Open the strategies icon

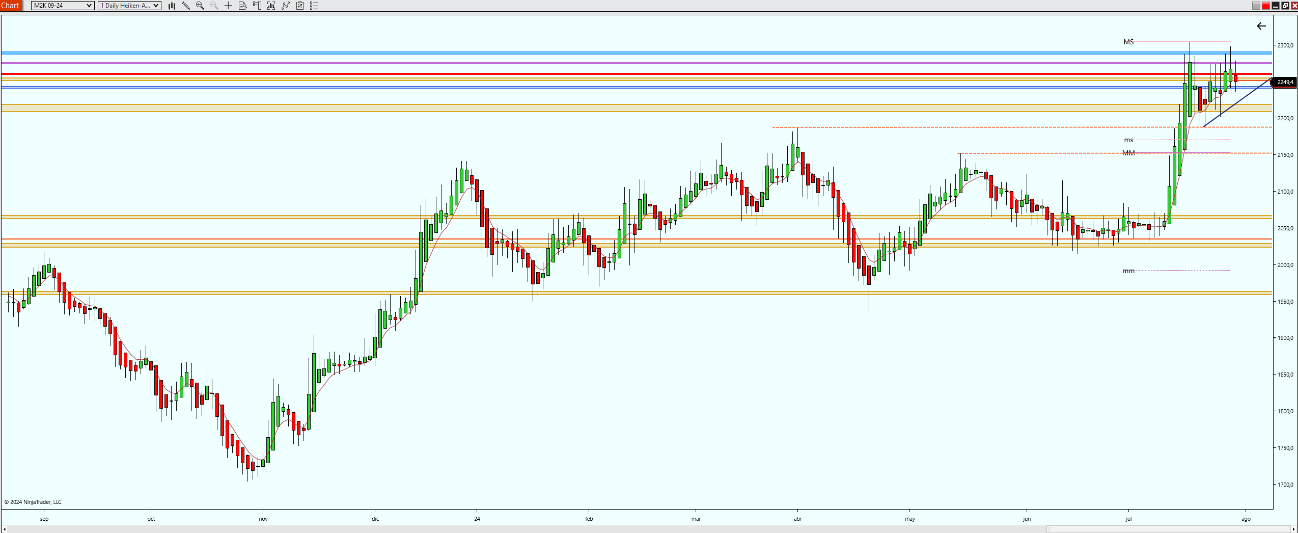[x=300, y=5]
